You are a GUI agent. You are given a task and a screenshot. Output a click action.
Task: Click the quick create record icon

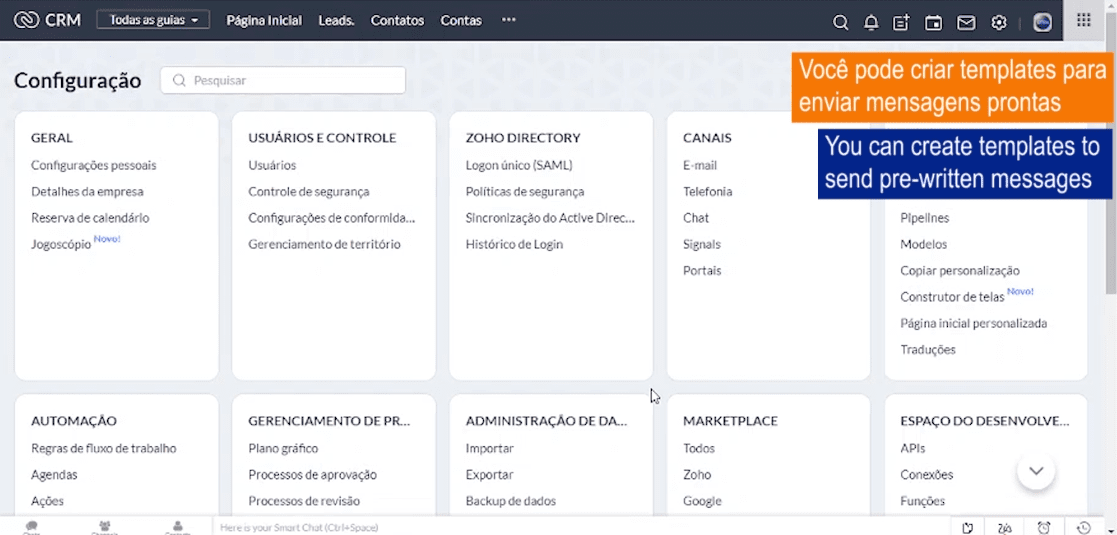pyautogui.click(x=901, y=22)
